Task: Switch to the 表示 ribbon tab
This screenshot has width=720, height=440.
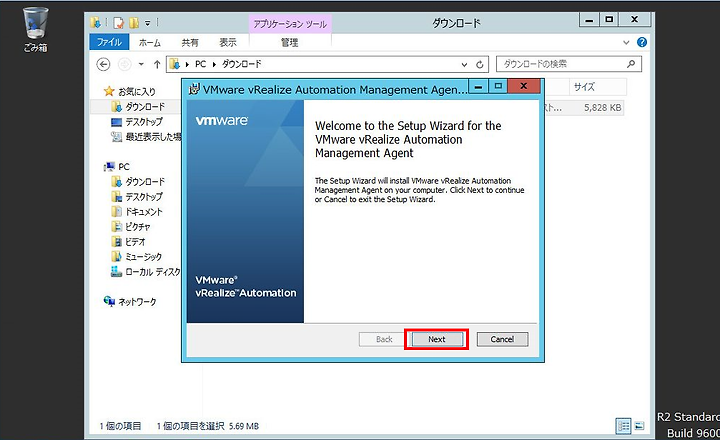Action: click(x=228, y=43)
